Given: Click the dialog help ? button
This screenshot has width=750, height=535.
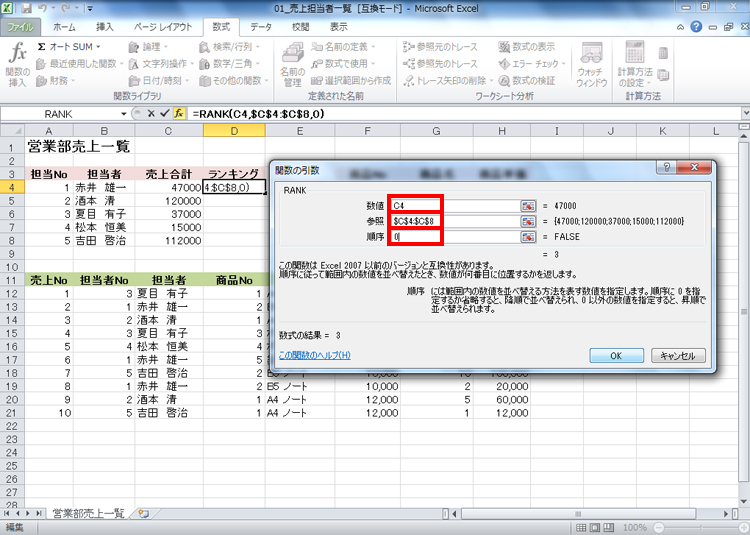Looking at the screenshot, I should point(667,167).
